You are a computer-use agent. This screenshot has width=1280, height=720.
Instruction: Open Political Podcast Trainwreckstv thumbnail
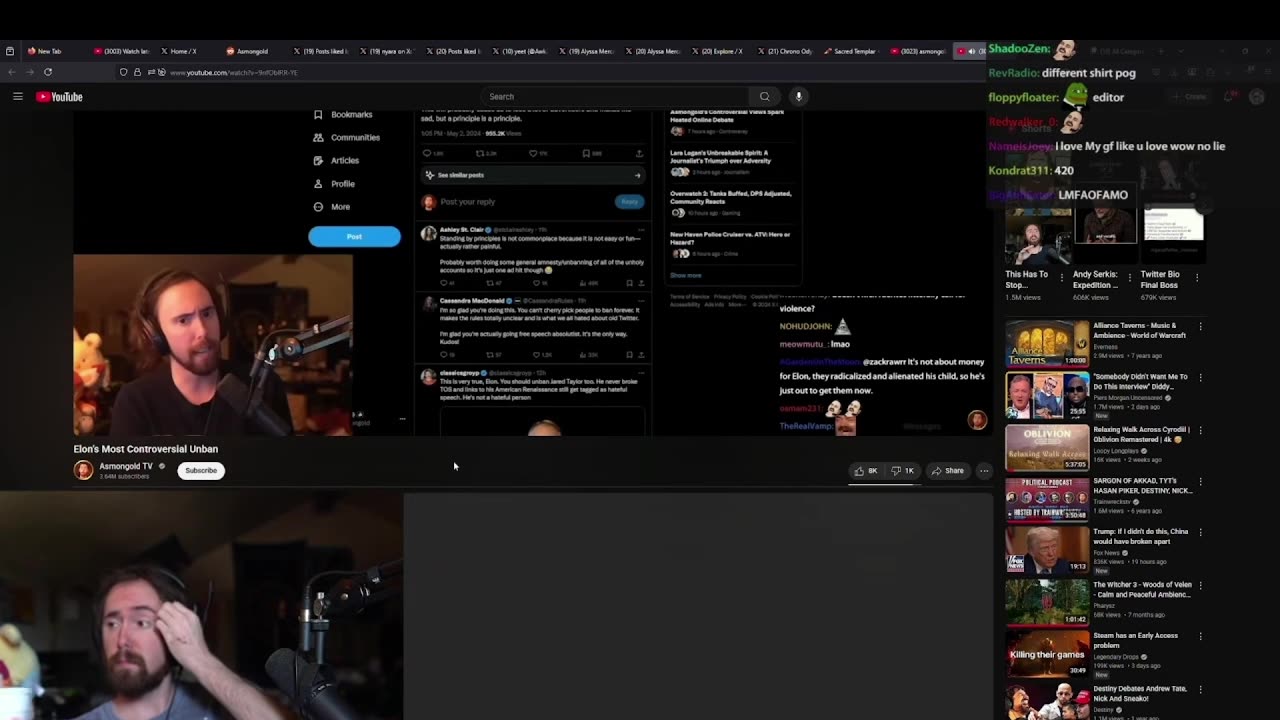[1047, 499]
